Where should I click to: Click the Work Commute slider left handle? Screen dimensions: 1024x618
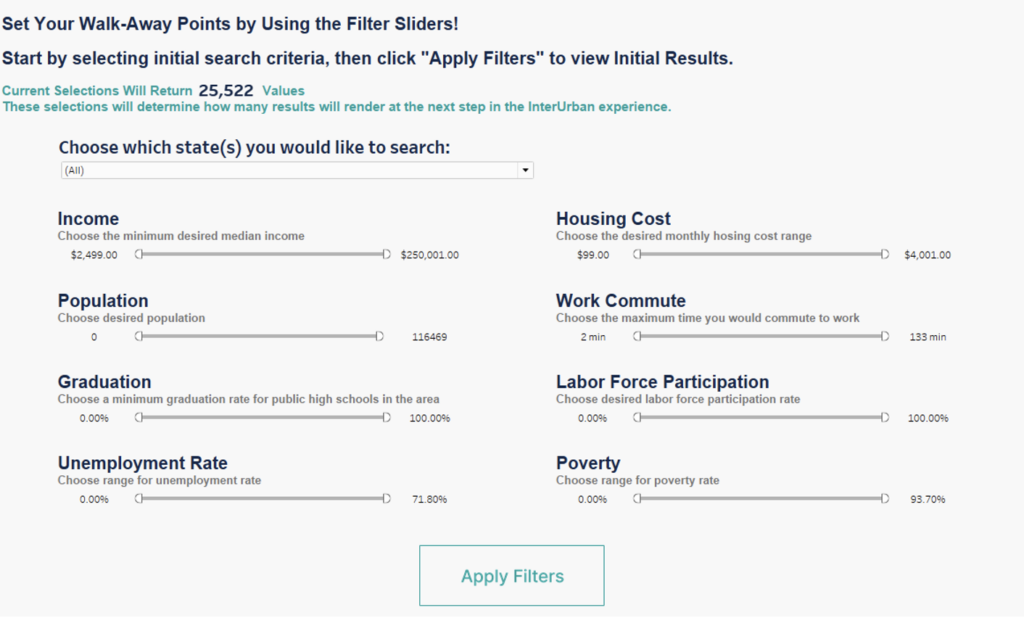click(637, 337)
